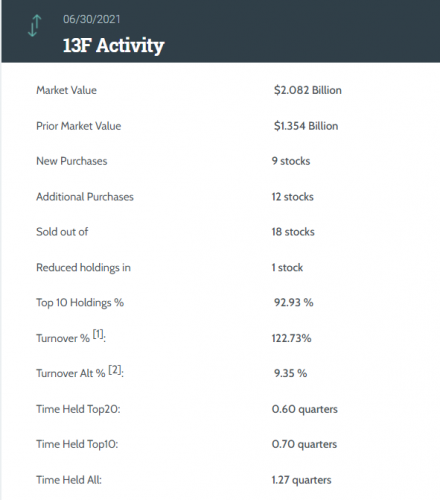Select the 13F Activity heading

[x=113, y=45]
